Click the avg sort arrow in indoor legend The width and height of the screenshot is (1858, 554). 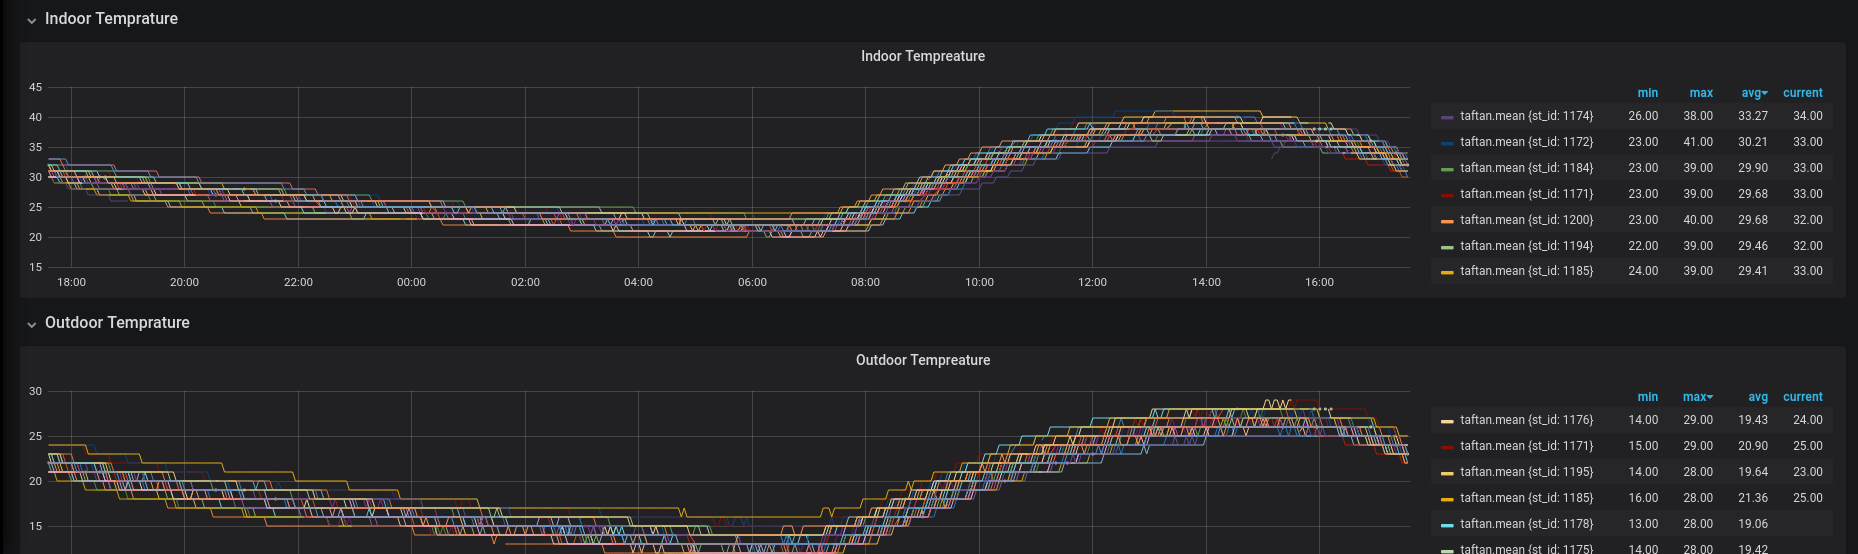pyautogui.click(x=1765, y=93)
